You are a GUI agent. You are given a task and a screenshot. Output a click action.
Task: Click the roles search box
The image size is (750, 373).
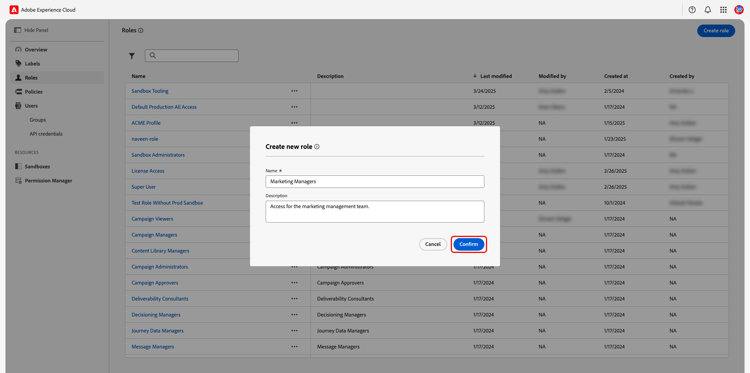point(192,55)
